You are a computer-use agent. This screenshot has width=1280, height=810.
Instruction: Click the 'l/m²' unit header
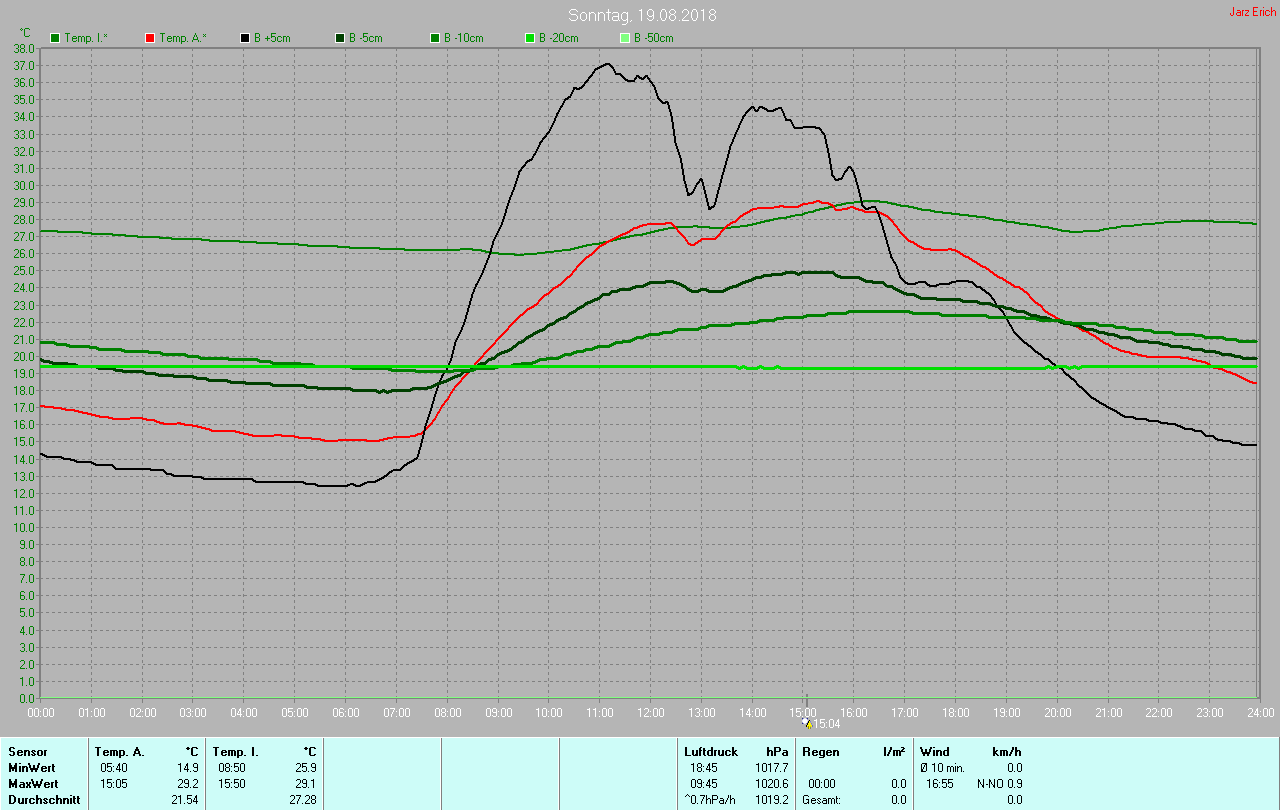click(894, 751)
